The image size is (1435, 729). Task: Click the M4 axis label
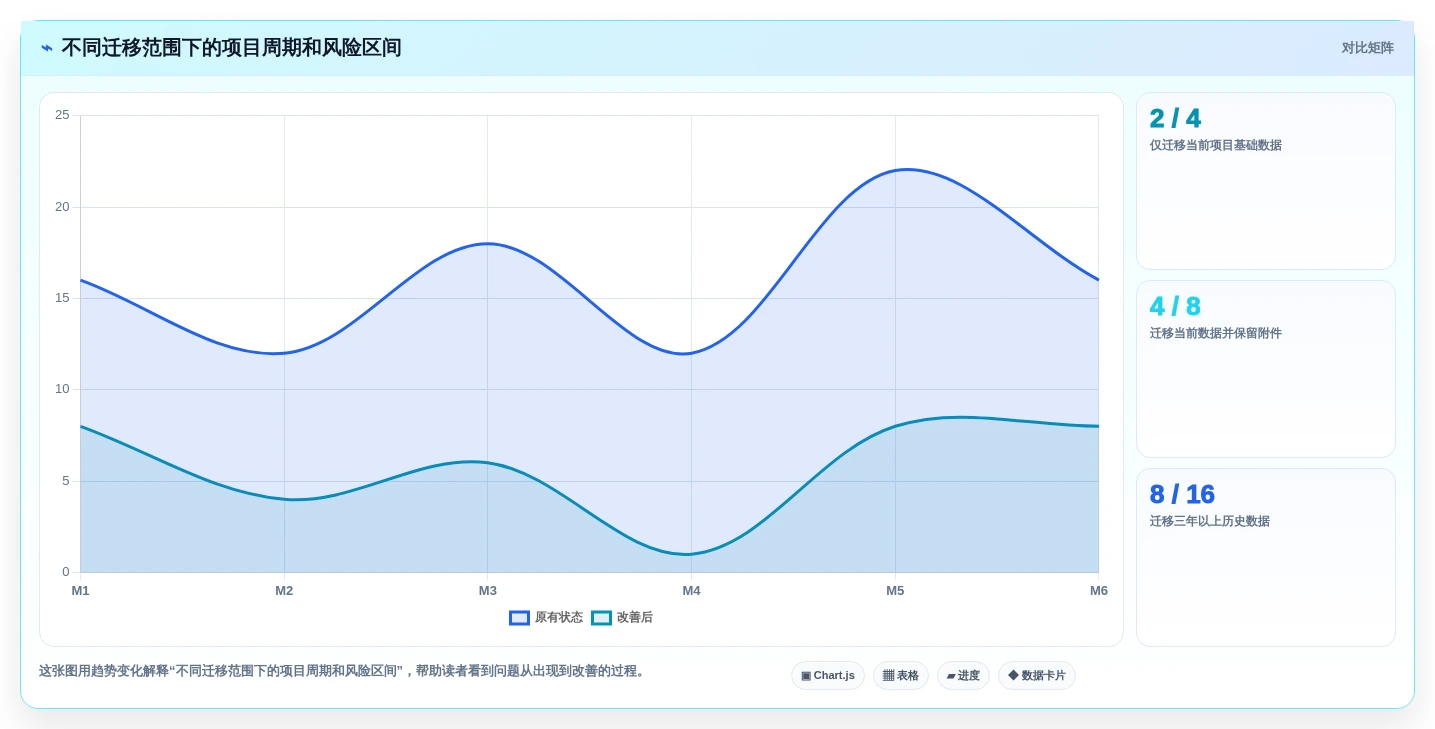tap(691, 591)
